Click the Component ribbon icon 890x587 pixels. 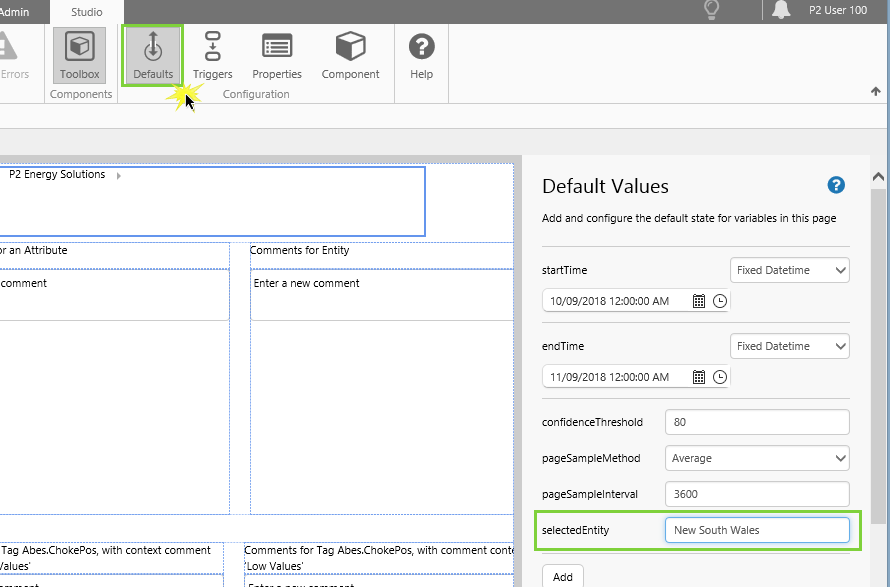pyautogui.click(x=350, y=56)
